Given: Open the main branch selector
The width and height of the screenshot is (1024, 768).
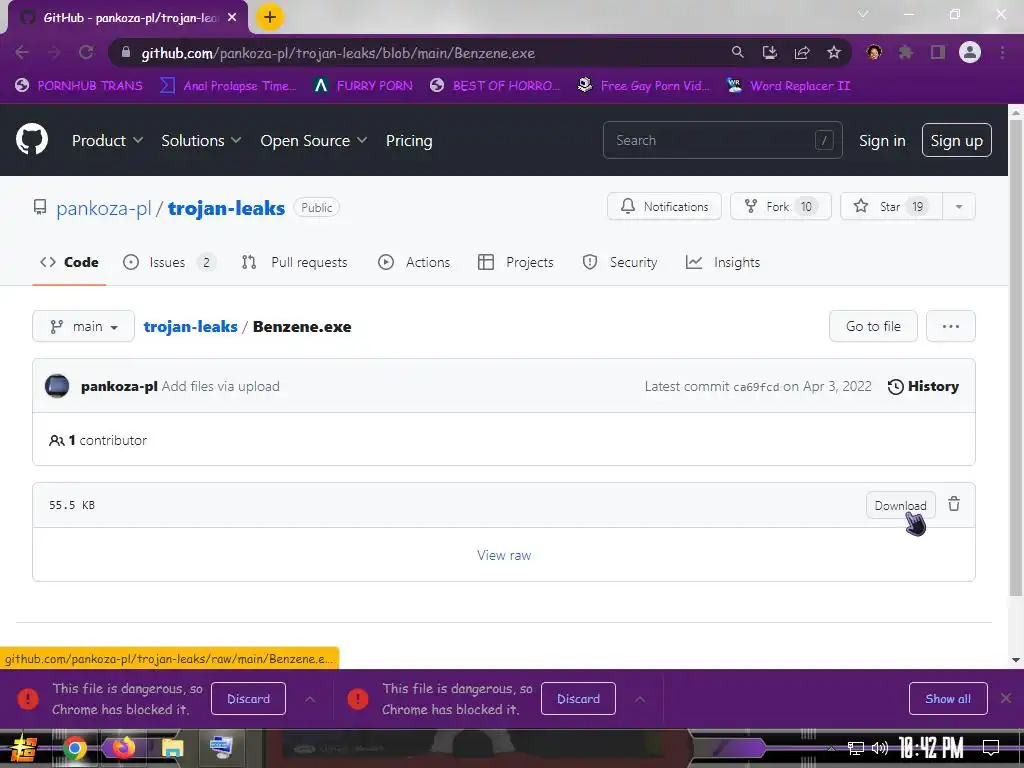Looking at the screenshot, I should [84, 326].
